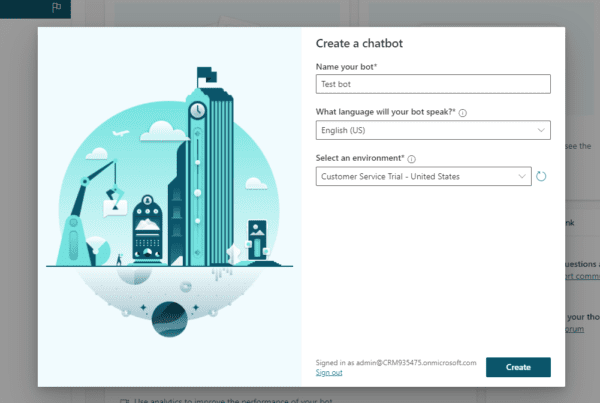Click chevron of Customer Service Trial combo box

[x=522, y=177]
